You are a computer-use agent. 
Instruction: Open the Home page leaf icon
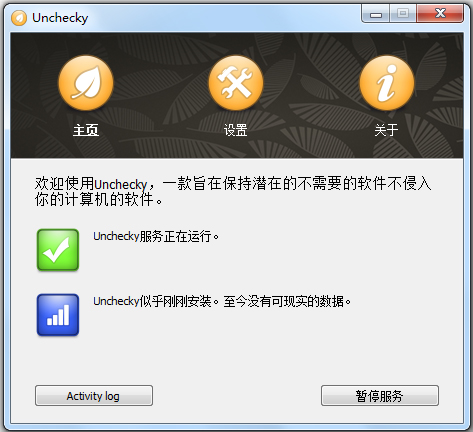pyautogui.click(x=86, y=83)
